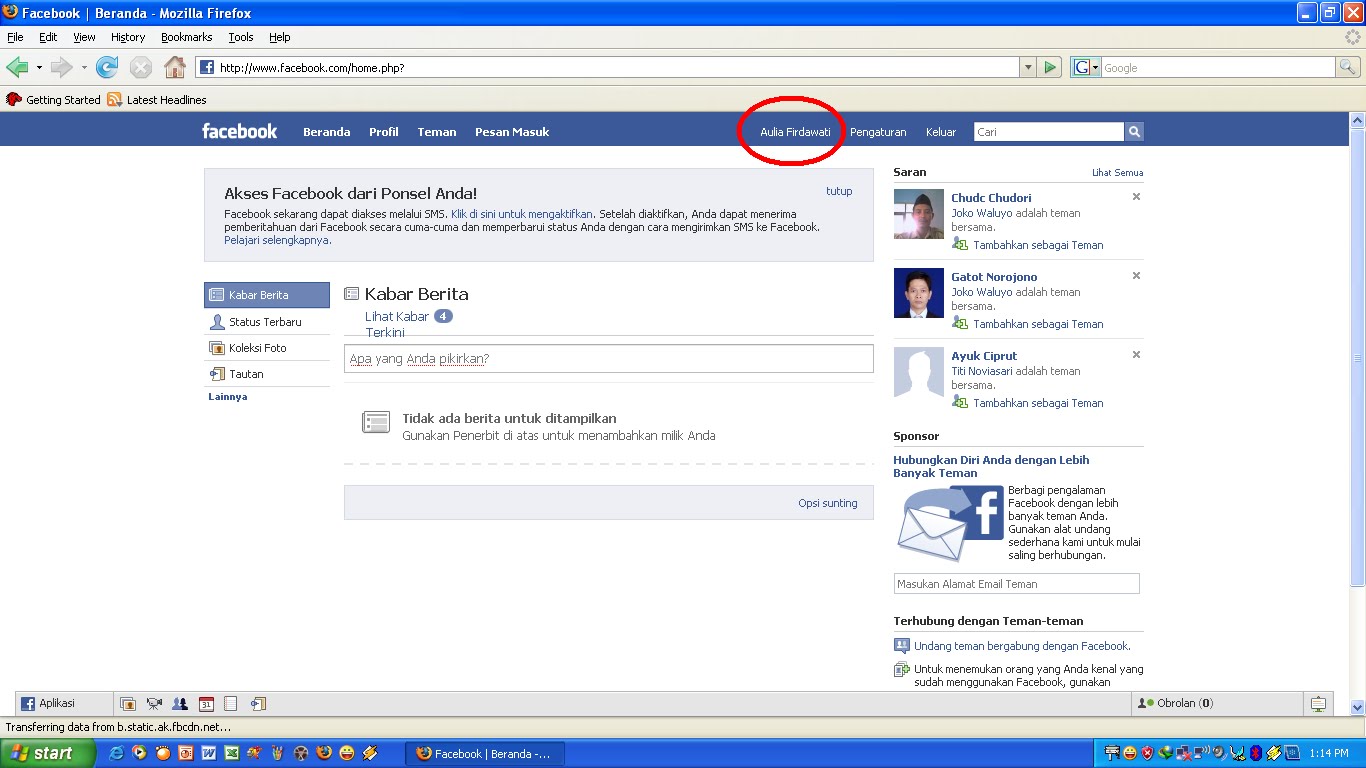
Task: Open the Latest Headlines bookmark feed
Action: 157,100
